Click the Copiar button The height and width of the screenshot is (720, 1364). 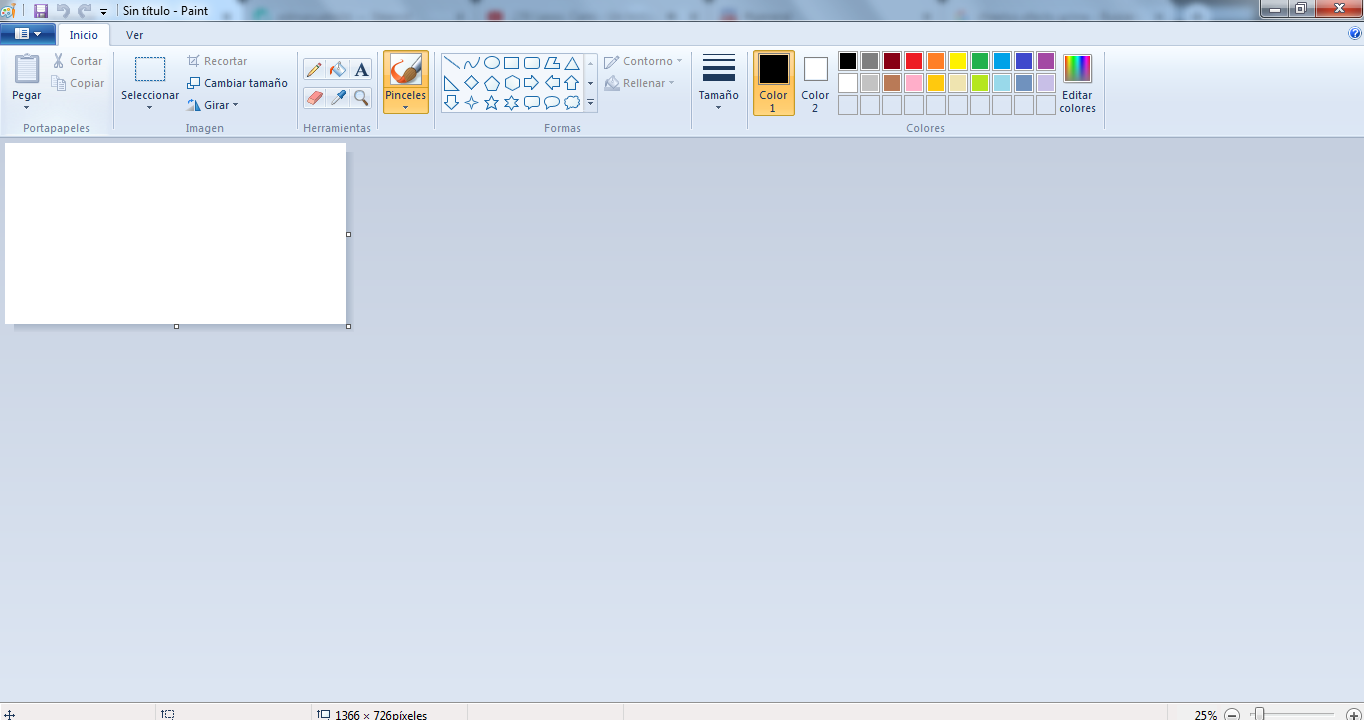point(78,83)
